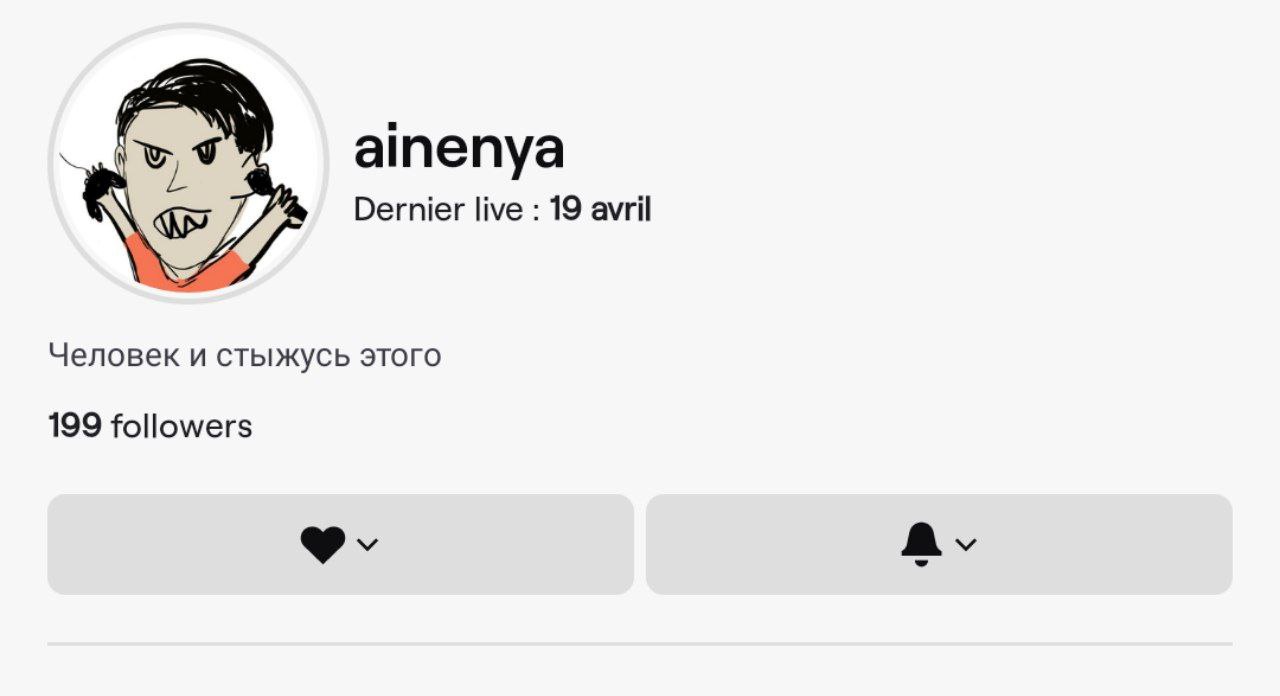This screenshot has height=696, width=1280.
Task: Click the bell notification icon
Action: (x=921, y=545)
